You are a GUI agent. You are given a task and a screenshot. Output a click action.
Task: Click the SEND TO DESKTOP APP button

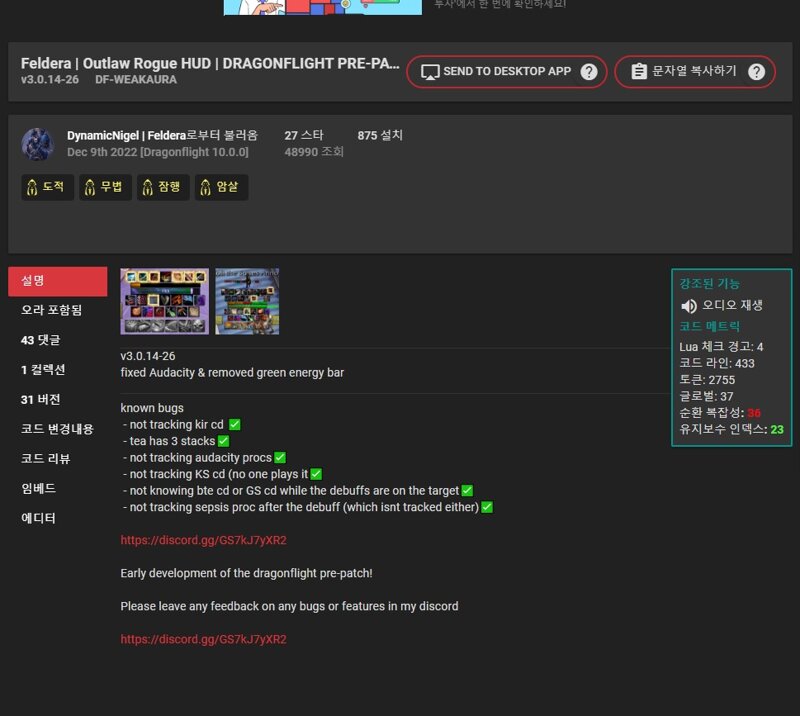[507, 72]
